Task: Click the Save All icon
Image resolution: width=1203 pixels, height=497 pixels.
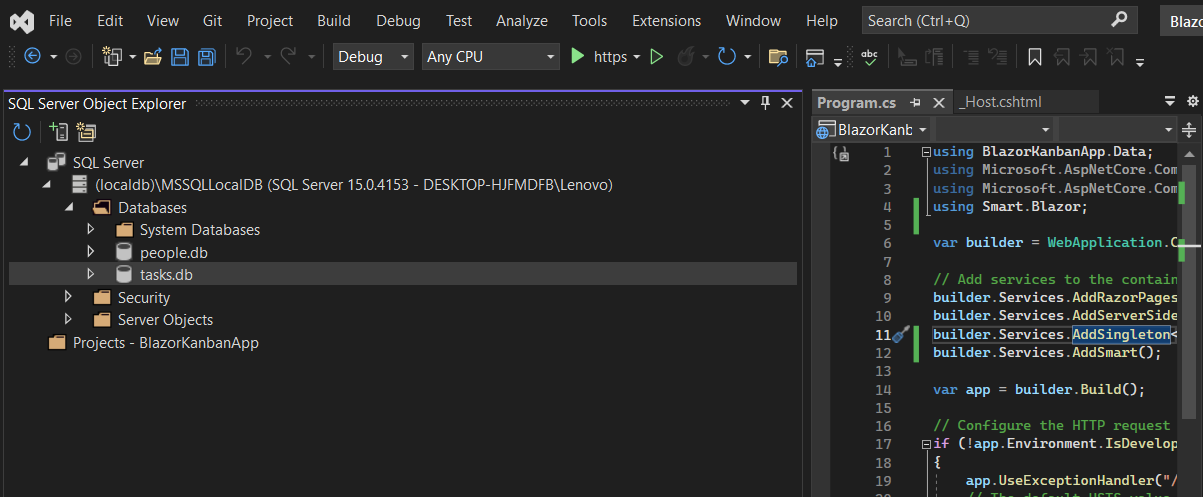Action: pyautogui.click(x=207, y=57)
